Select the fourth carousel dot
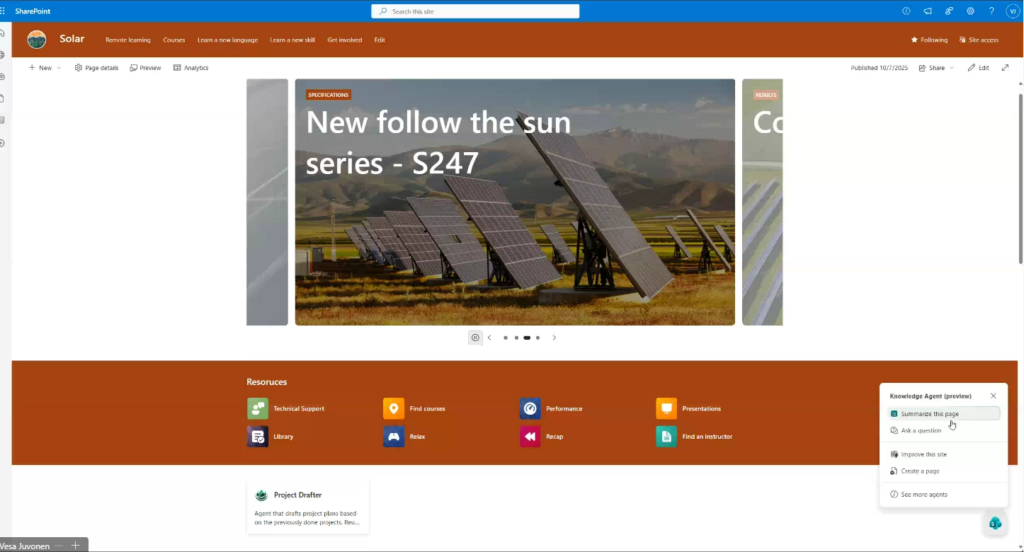1024x552 pixels. pos(537,338)
